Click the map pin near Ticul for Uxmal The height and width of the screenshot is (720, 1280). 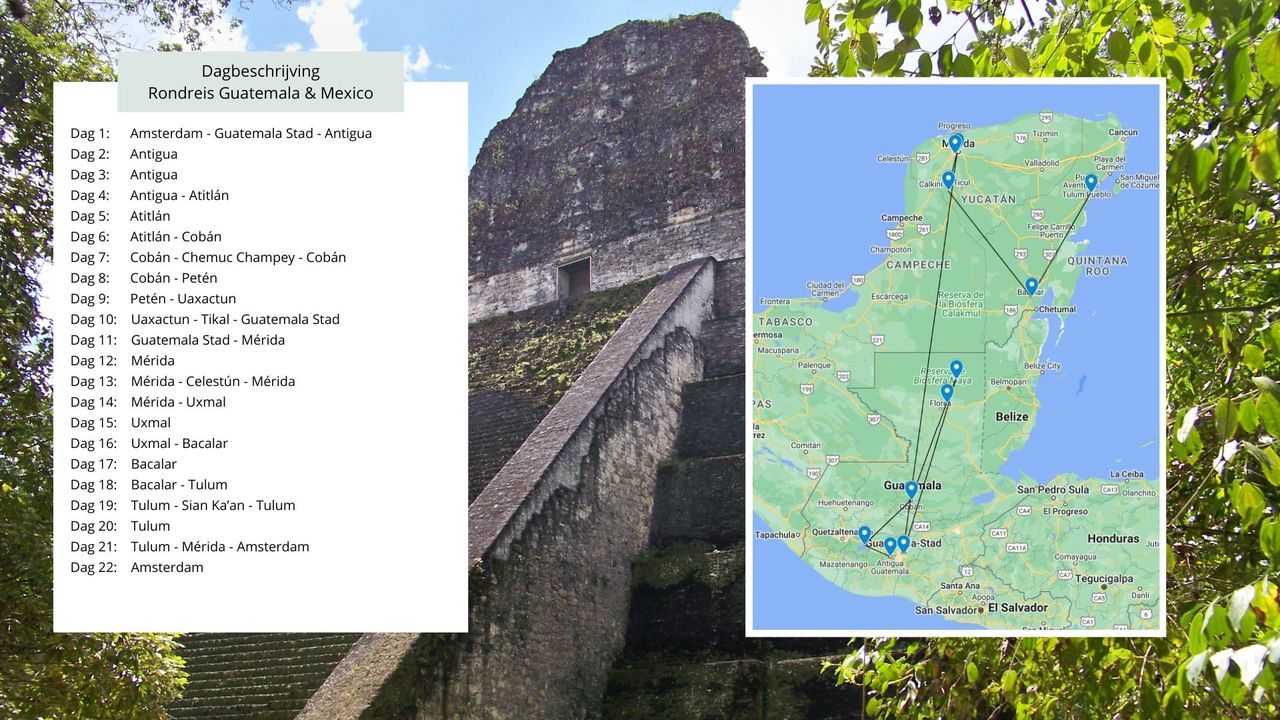click(x=948, y=180)
